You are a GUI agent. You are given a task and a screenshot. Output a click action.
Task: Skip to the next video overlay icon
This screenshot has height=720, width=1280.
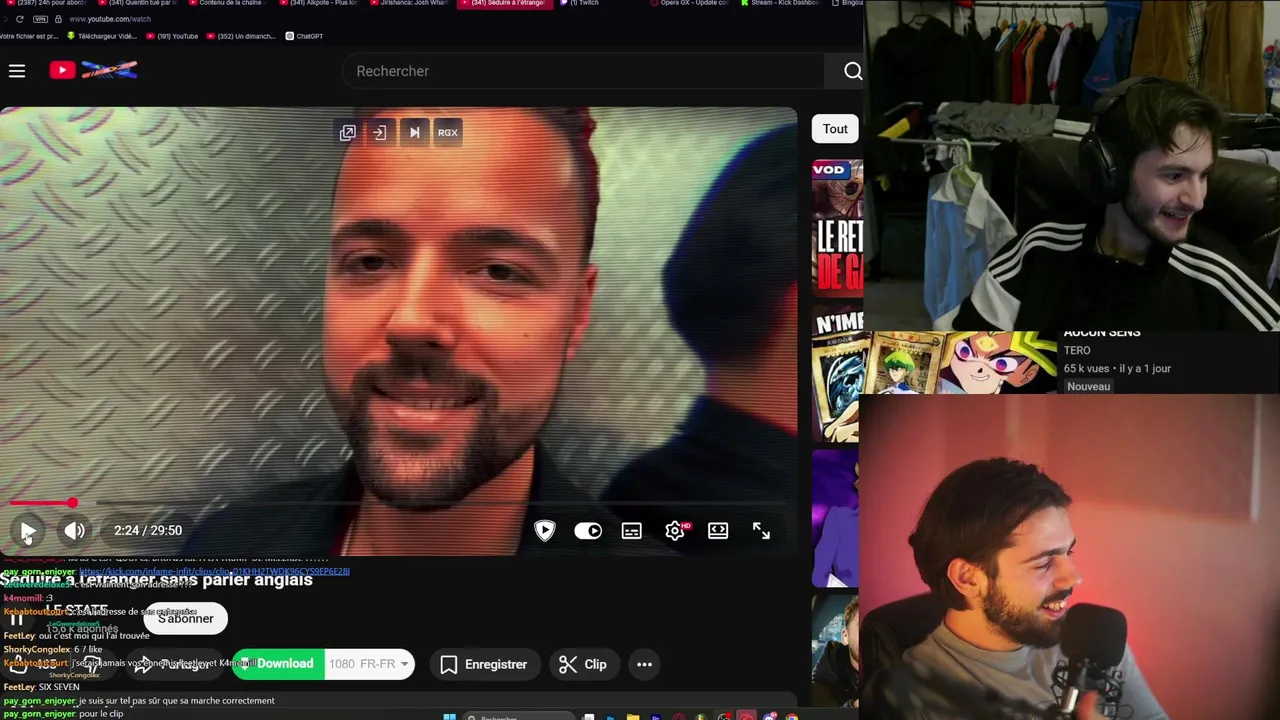(x=414, y=132)
